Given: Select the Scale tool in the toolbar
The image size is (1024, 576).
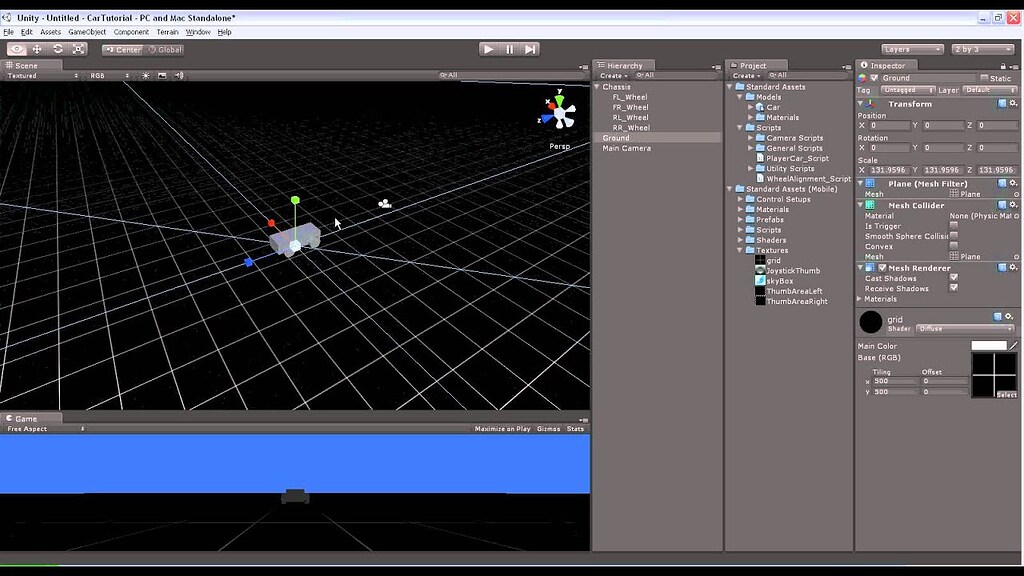Looking at the screenshot, I should tap(79, 48).
